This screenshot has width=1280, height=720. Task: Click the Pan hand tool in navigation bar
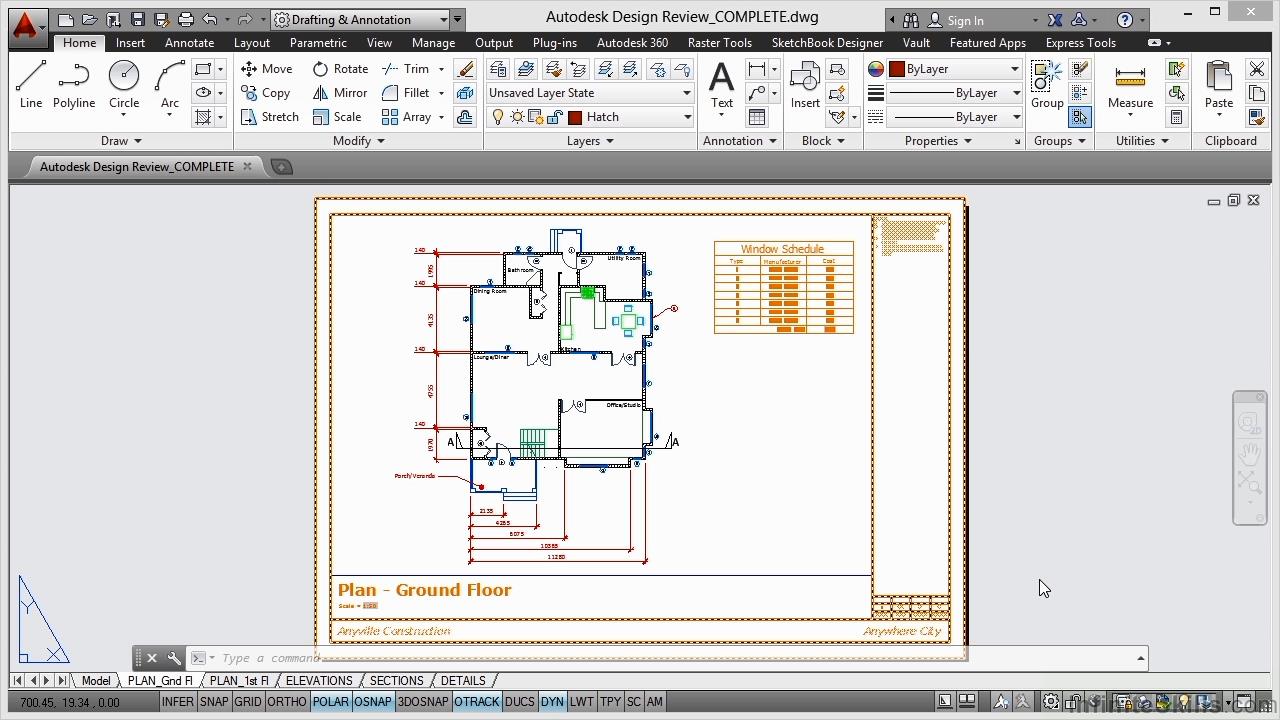pyautogui.click(x=1249, y=453)
